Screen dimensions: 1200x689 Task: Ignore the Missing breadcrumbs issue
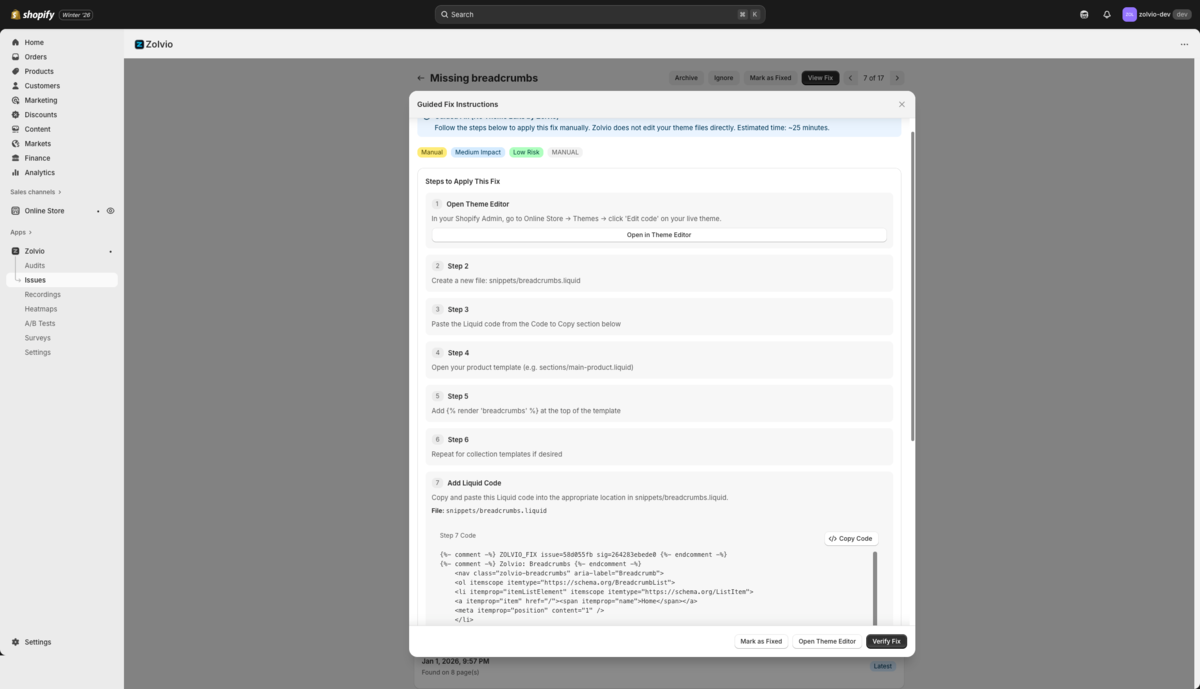point(723,77)
